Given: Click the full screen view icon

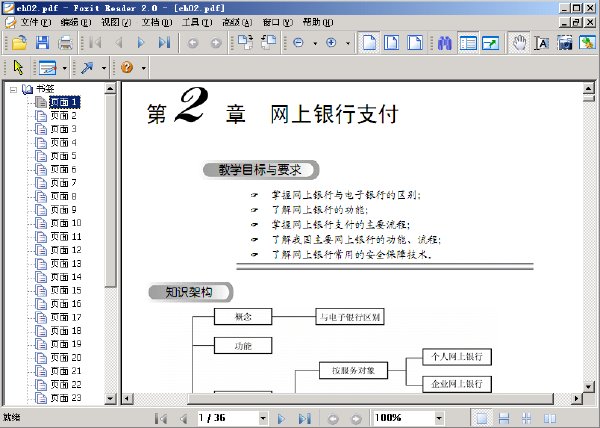Looking at the screenshot, I should point(490,43).
